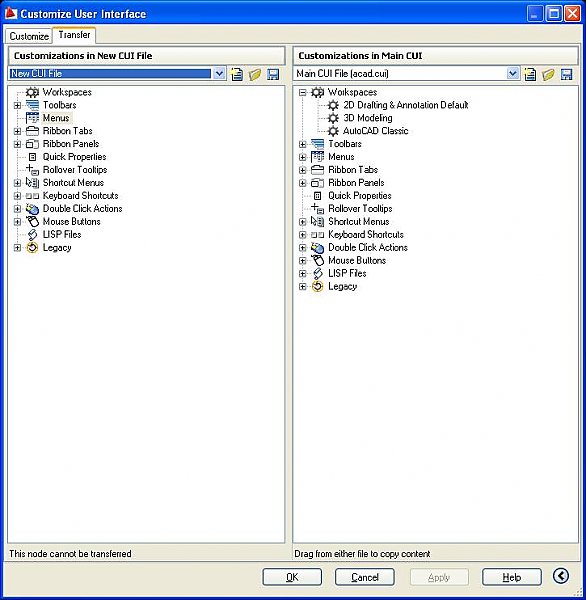Expand Legacy node in left tree
The width and height of the screenshot is (586, 600).
pos(17,248)
